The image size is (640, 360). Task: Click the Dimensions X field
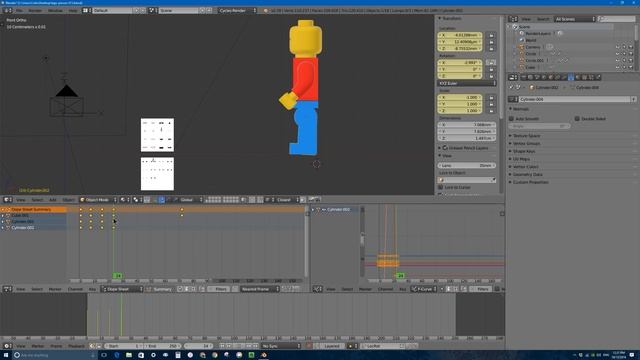467,124
